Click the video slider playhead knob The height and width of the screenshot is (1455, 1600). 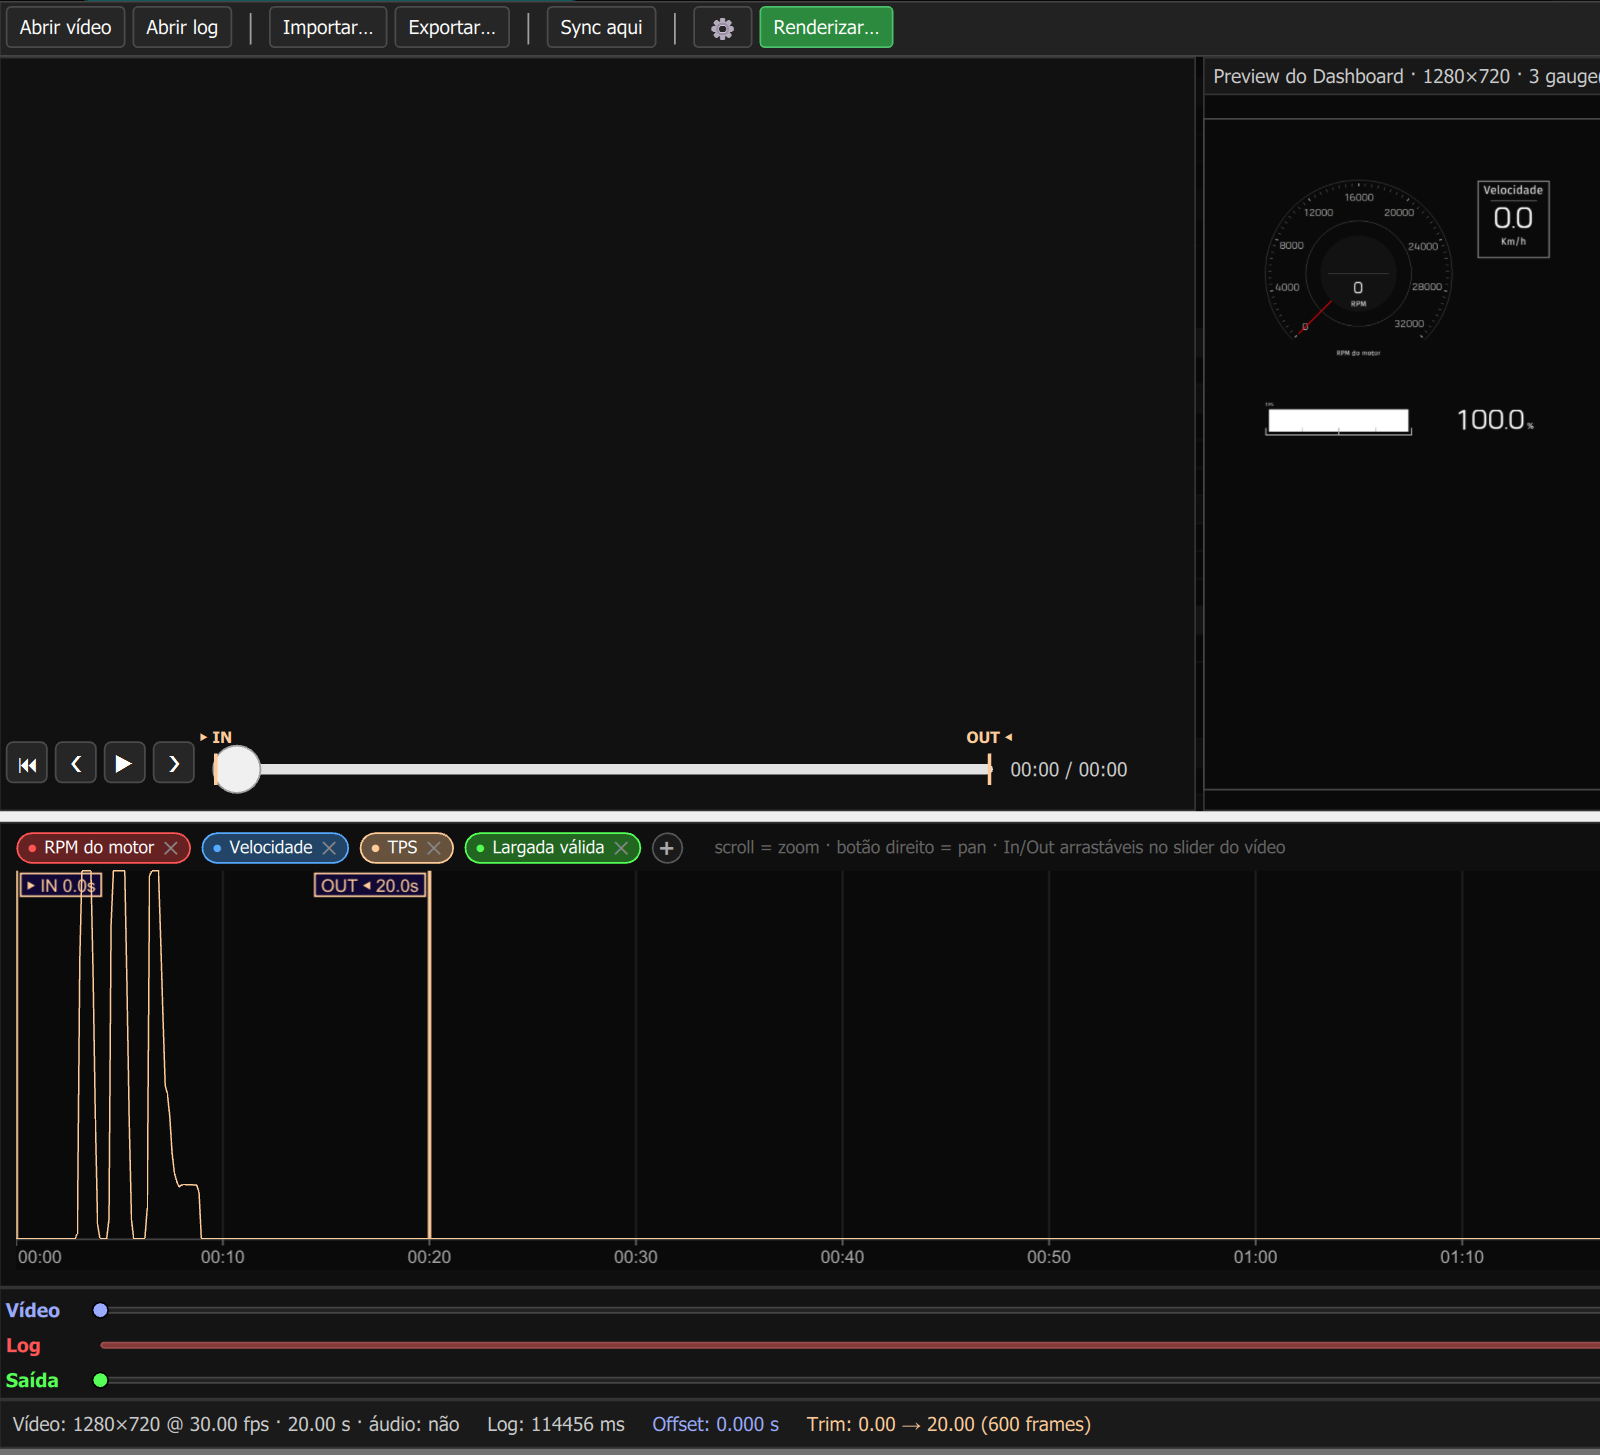(x=237, y=769)
